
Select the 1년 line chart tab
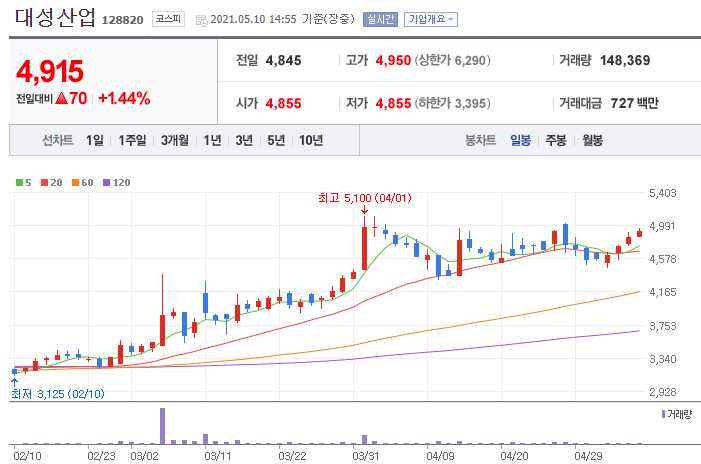(212, 140)
